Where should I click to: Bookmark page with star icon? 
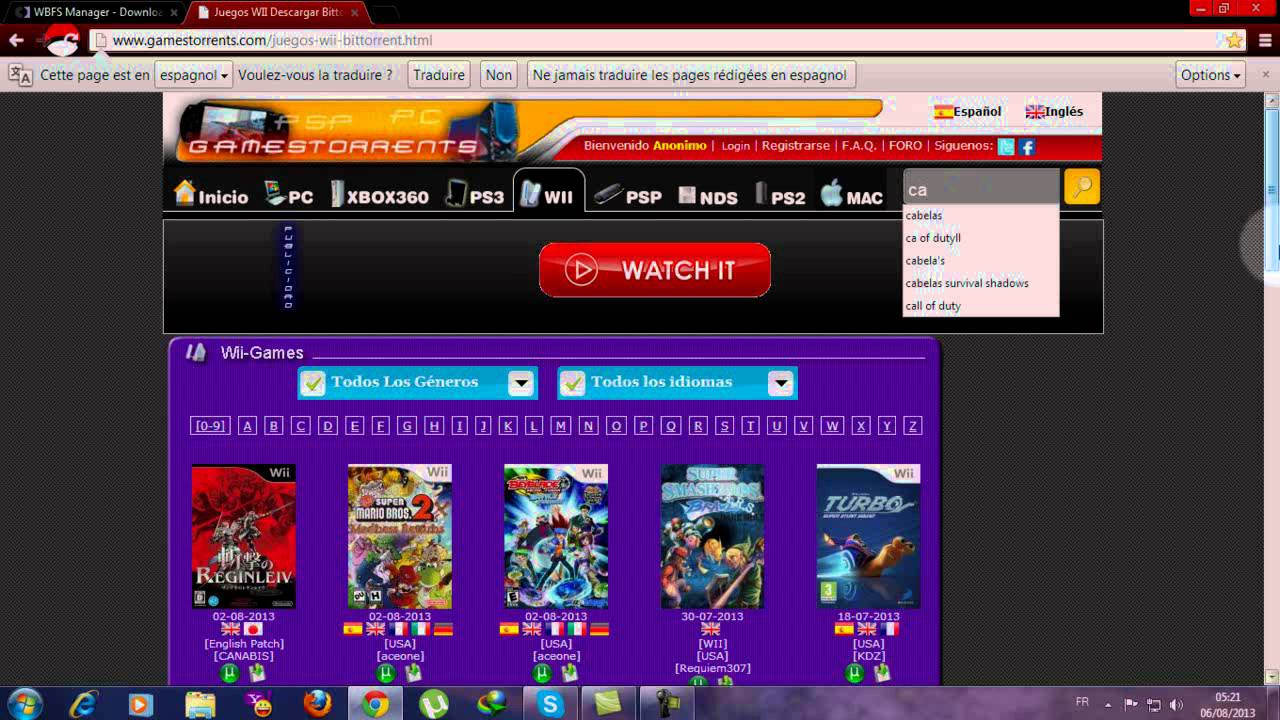tap(1235, 41)
